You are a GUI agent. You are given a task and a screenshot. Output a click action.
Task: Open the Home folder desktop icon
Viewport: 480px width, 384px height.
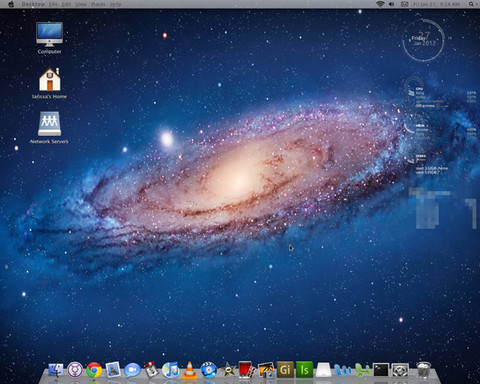(x=49, y=83)
